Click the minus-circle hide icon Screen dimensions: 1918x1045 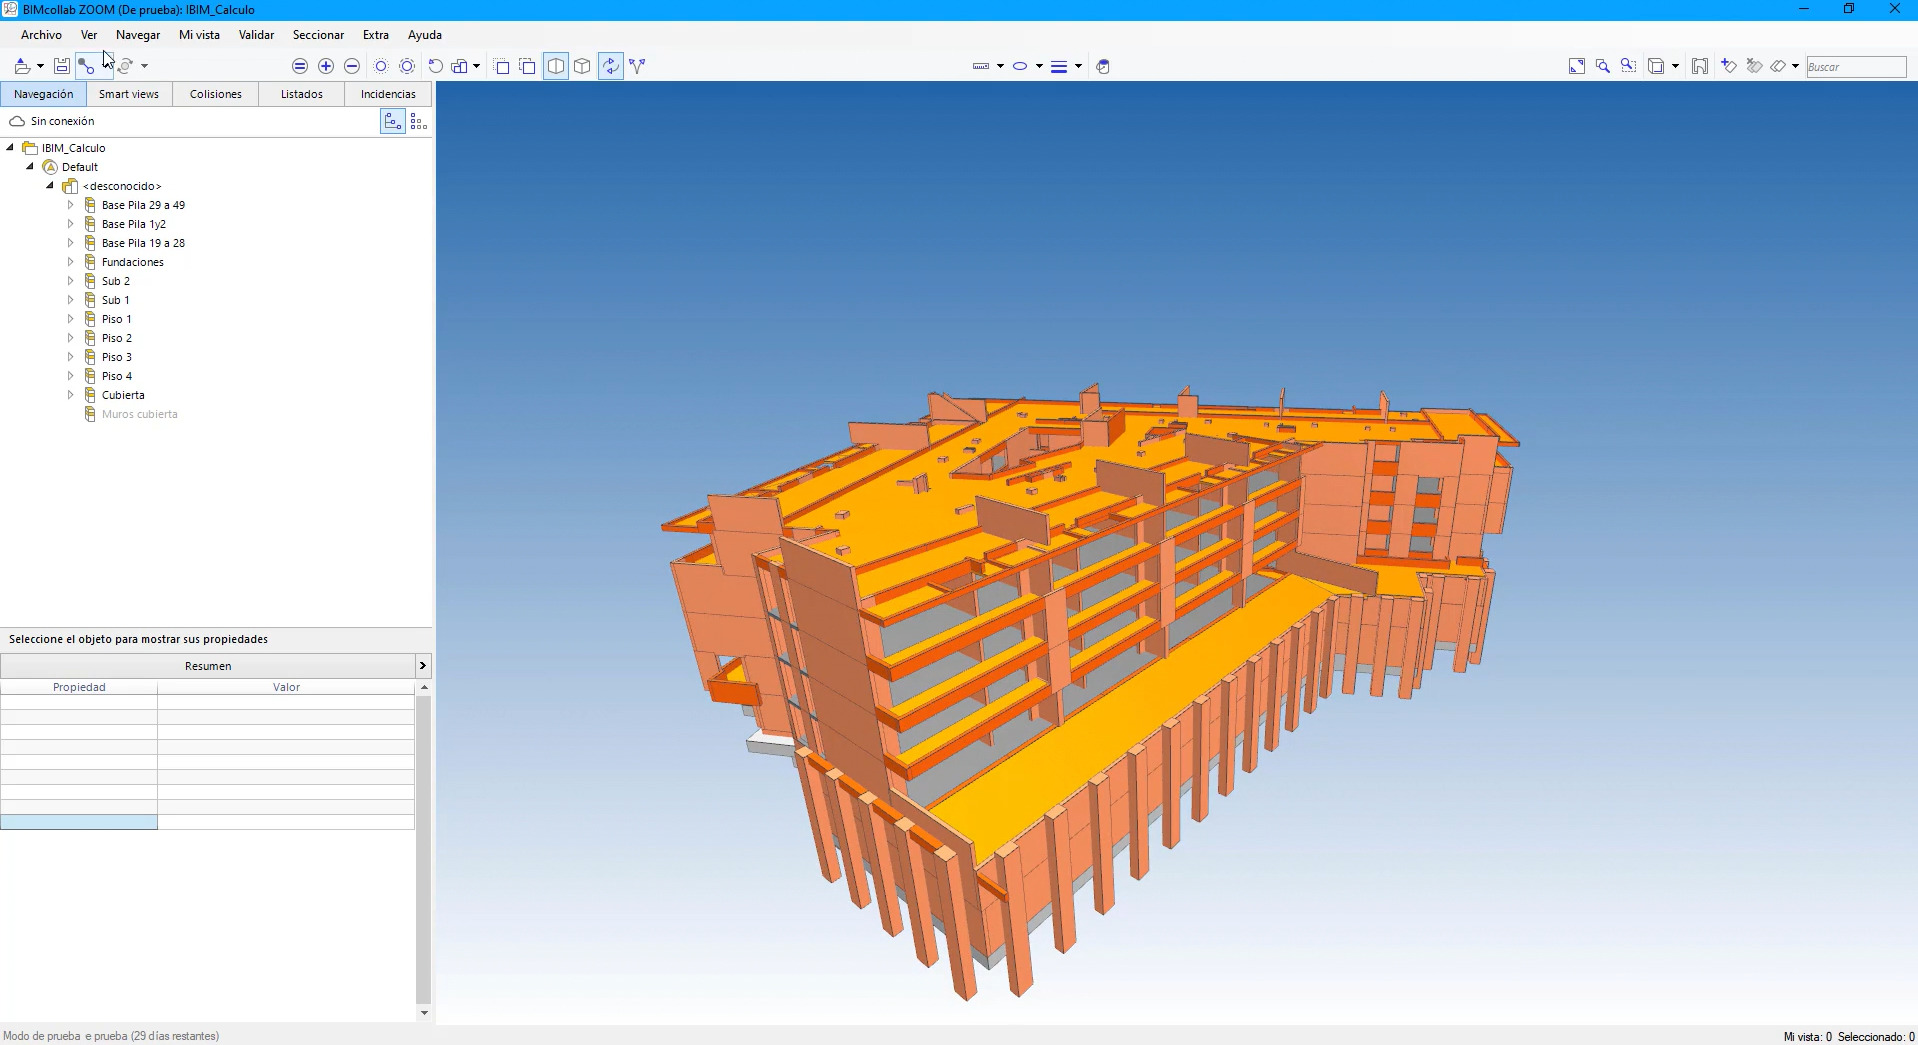point(352,66)
